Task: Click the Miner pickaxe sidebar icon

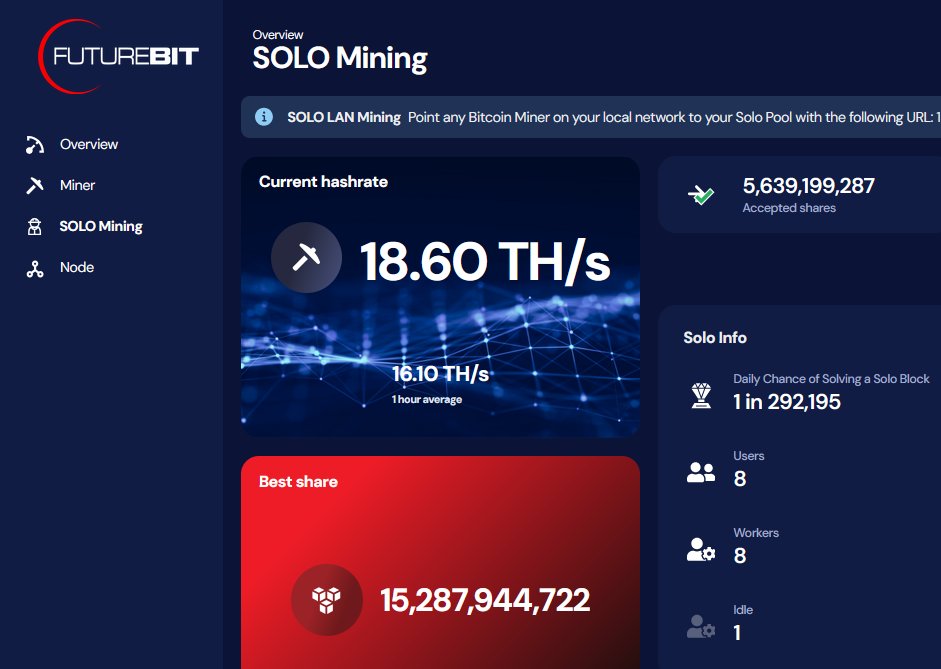Action: click(x=35, y=185)
